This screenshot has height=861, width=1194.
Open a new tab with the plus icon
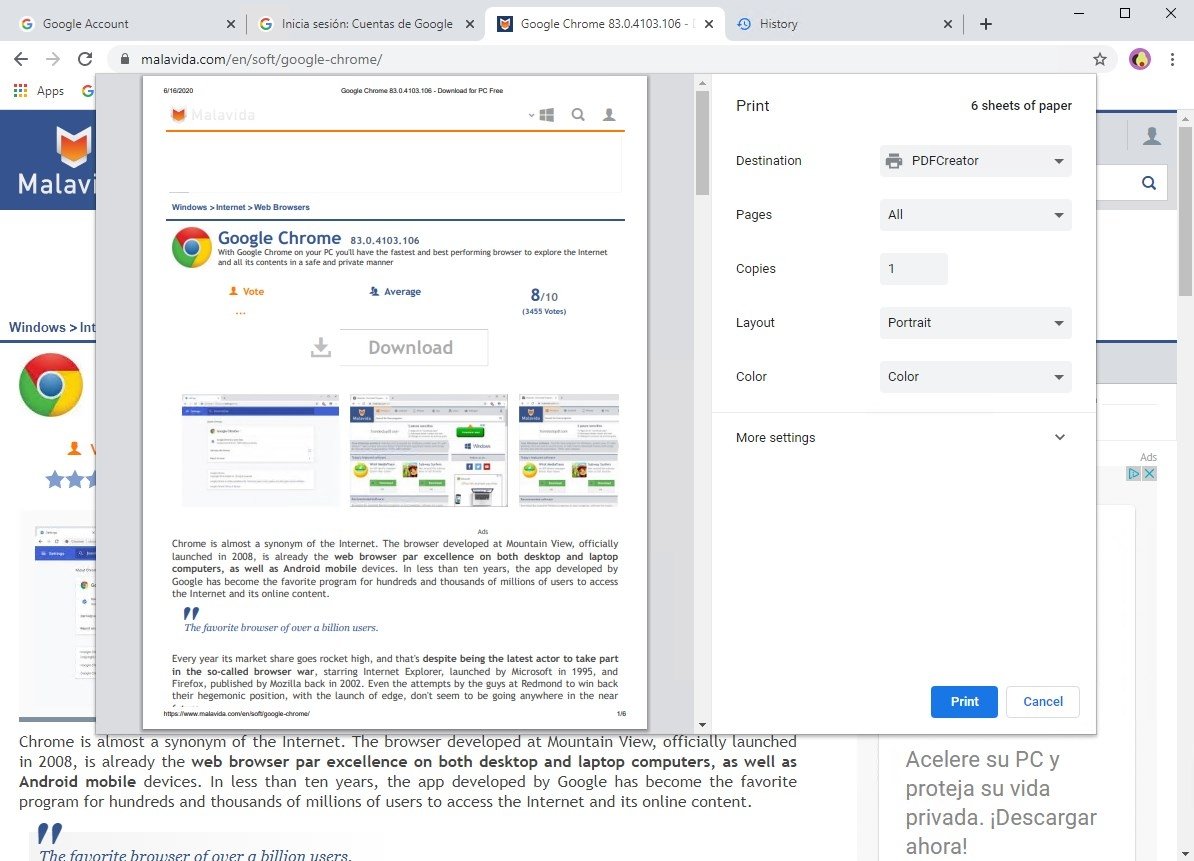[x=985, y=24]
